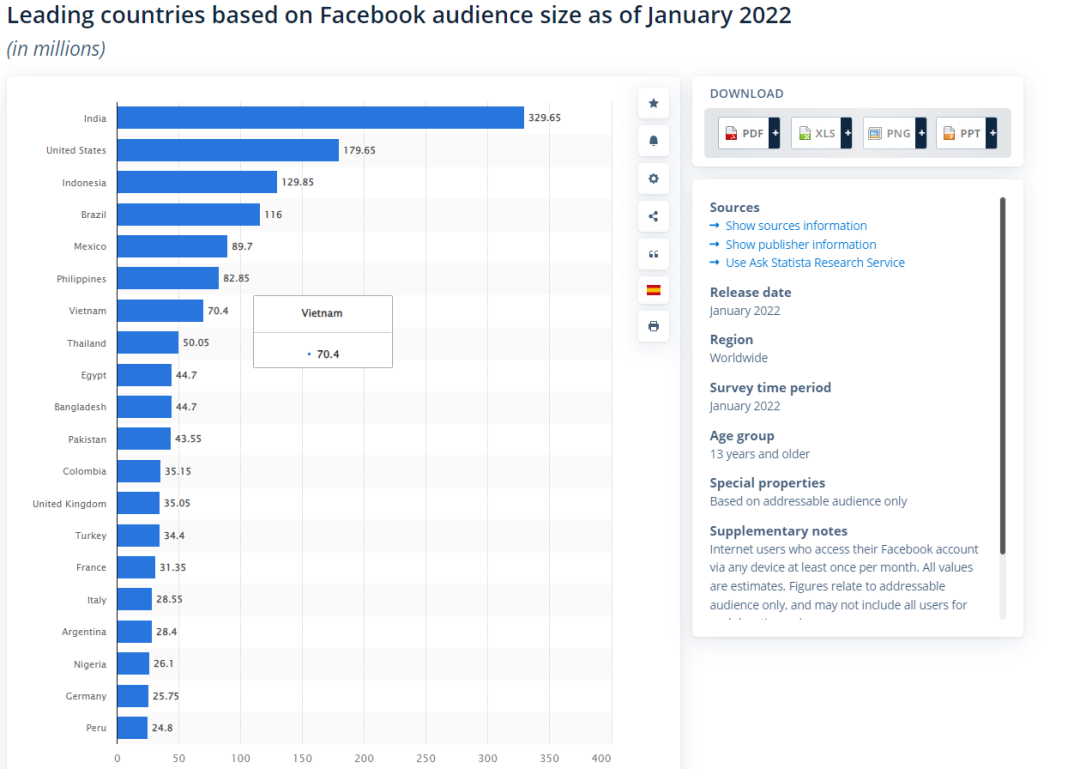Click the 'Supplementary notes' heading
Image resolution: width=1080 pixels, height=769 pixels.
778,531
